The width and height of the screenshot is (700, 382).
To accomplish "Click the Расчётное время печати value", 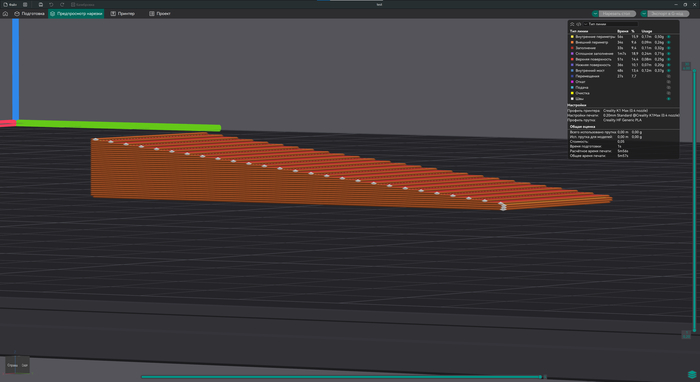I will (x=623, y=151).
